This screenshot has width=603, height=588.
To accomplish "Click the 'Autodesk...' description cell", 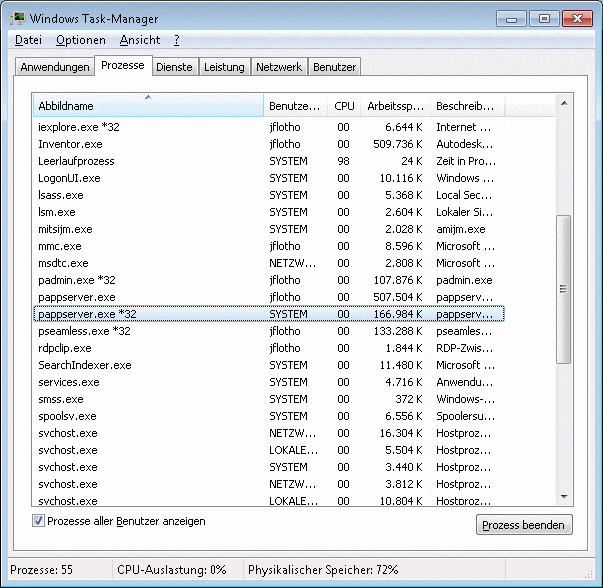I will [465, 144].
